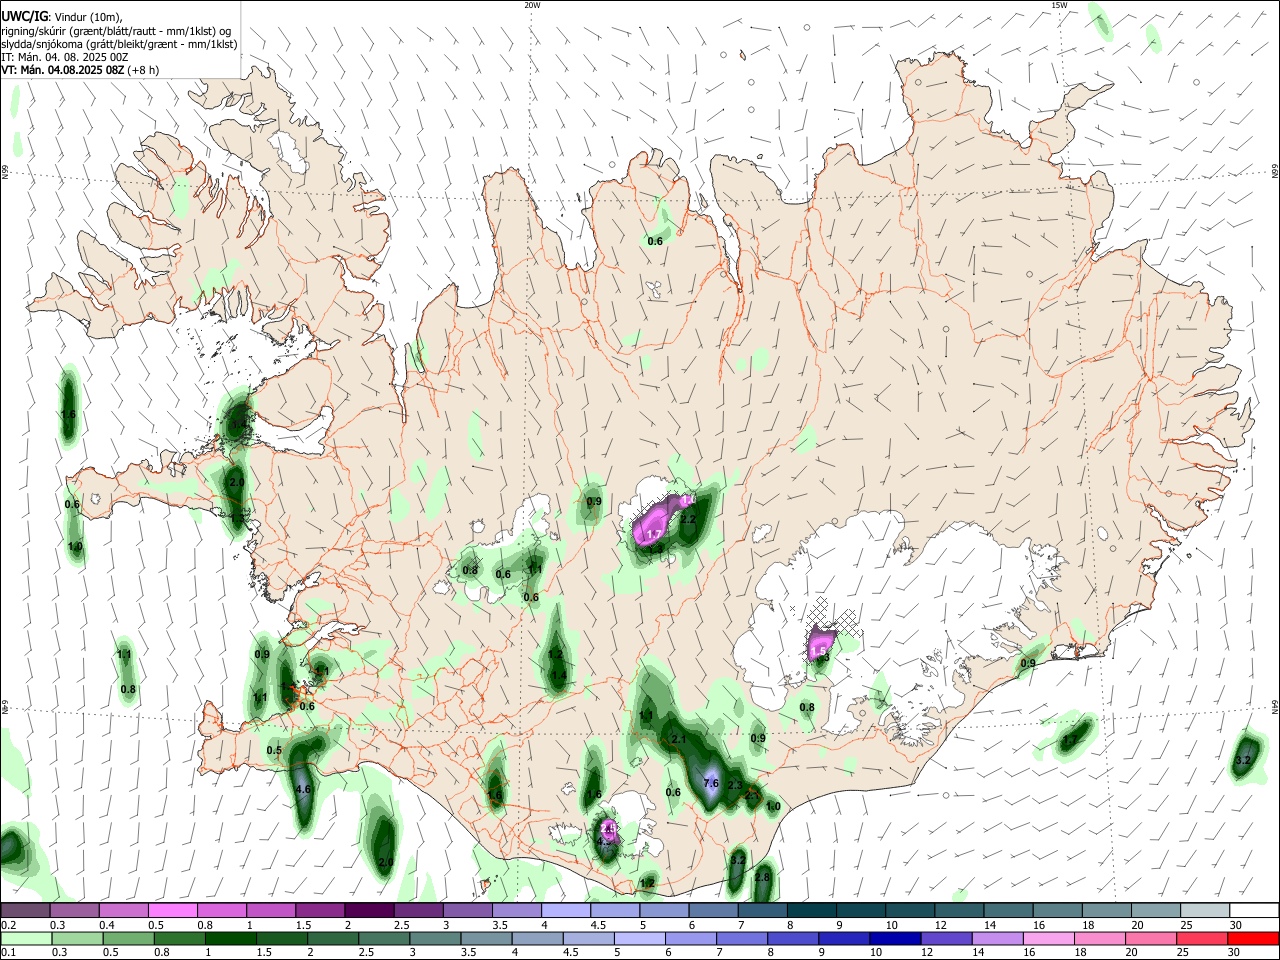
Task: Click the 2.3 rainfall label
Action: coord(735,785)
